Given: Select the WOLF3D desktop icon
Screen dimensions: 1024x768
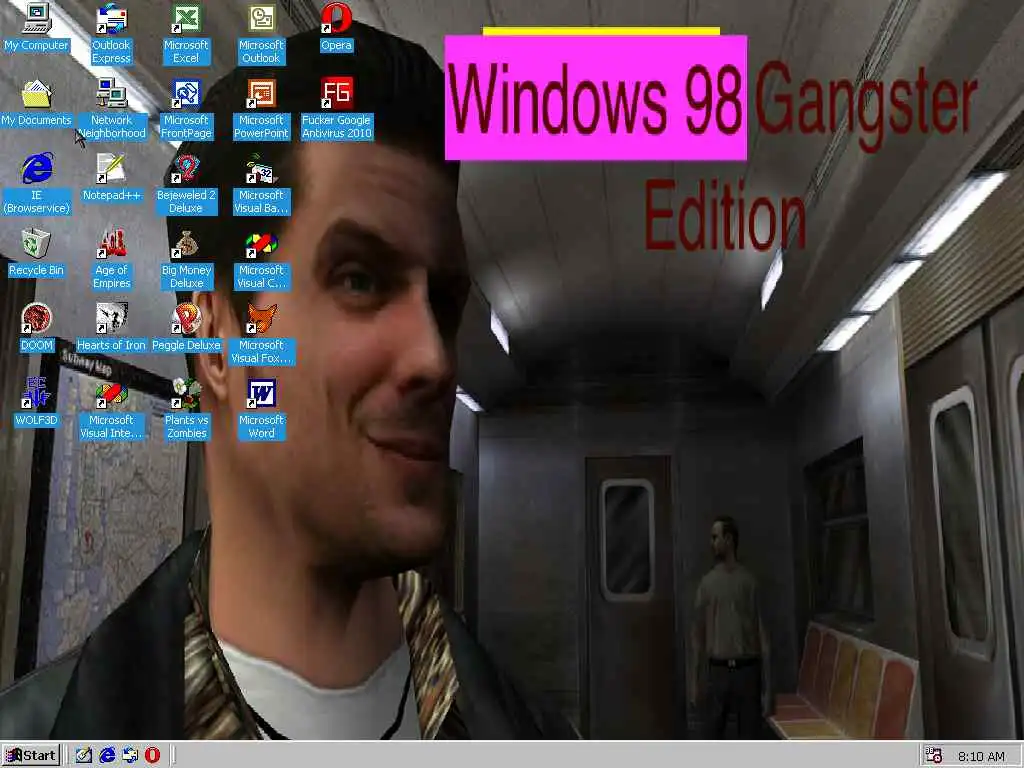Looking at the screenshot, I should 37,403.
